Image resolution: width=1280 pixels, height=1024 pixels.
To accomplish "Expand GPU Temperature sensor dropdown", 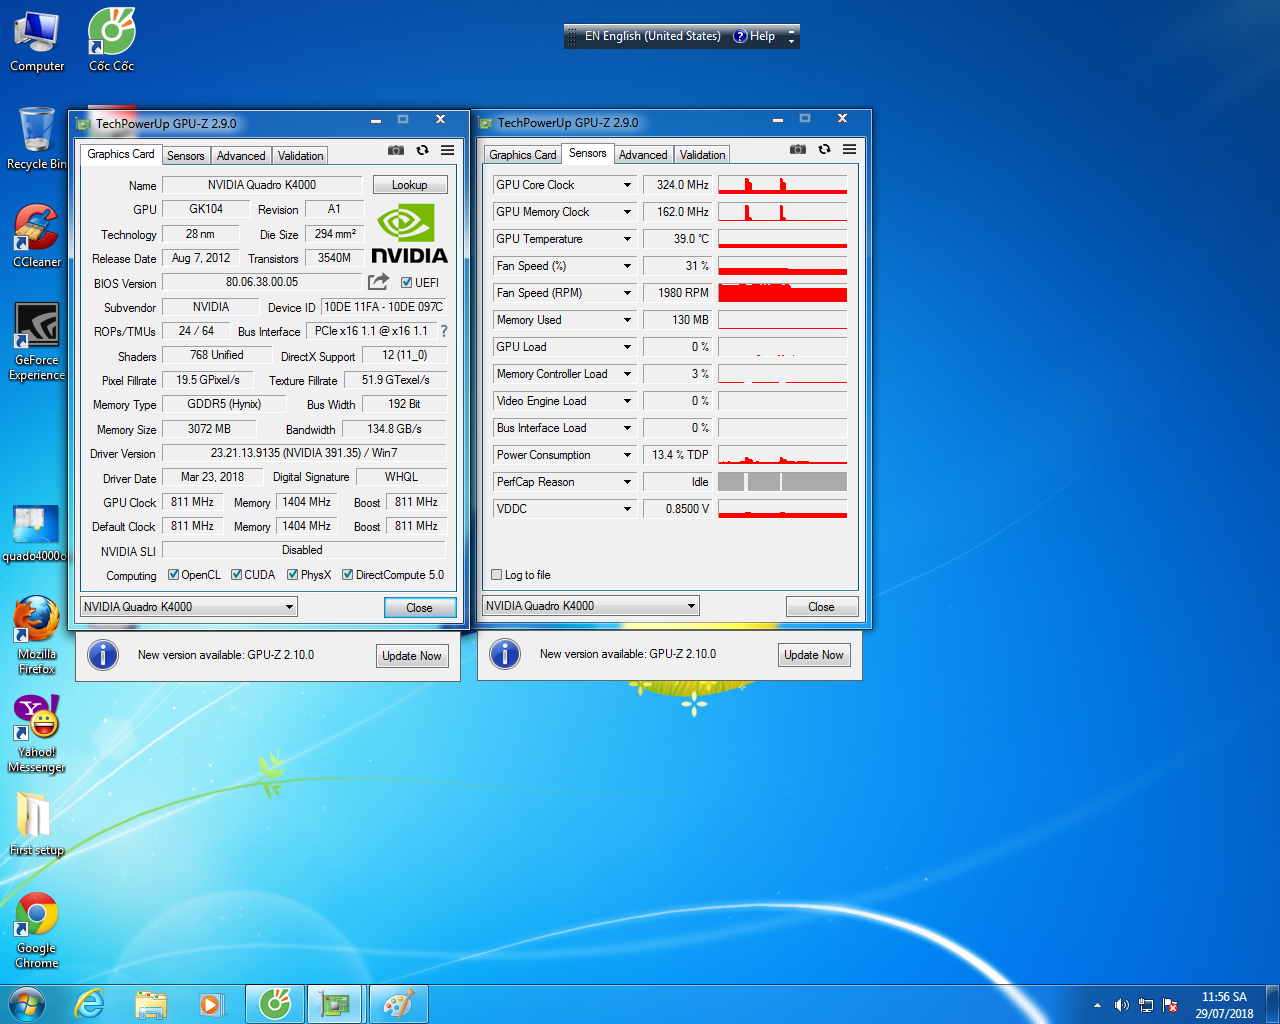I will coord(627,239).
